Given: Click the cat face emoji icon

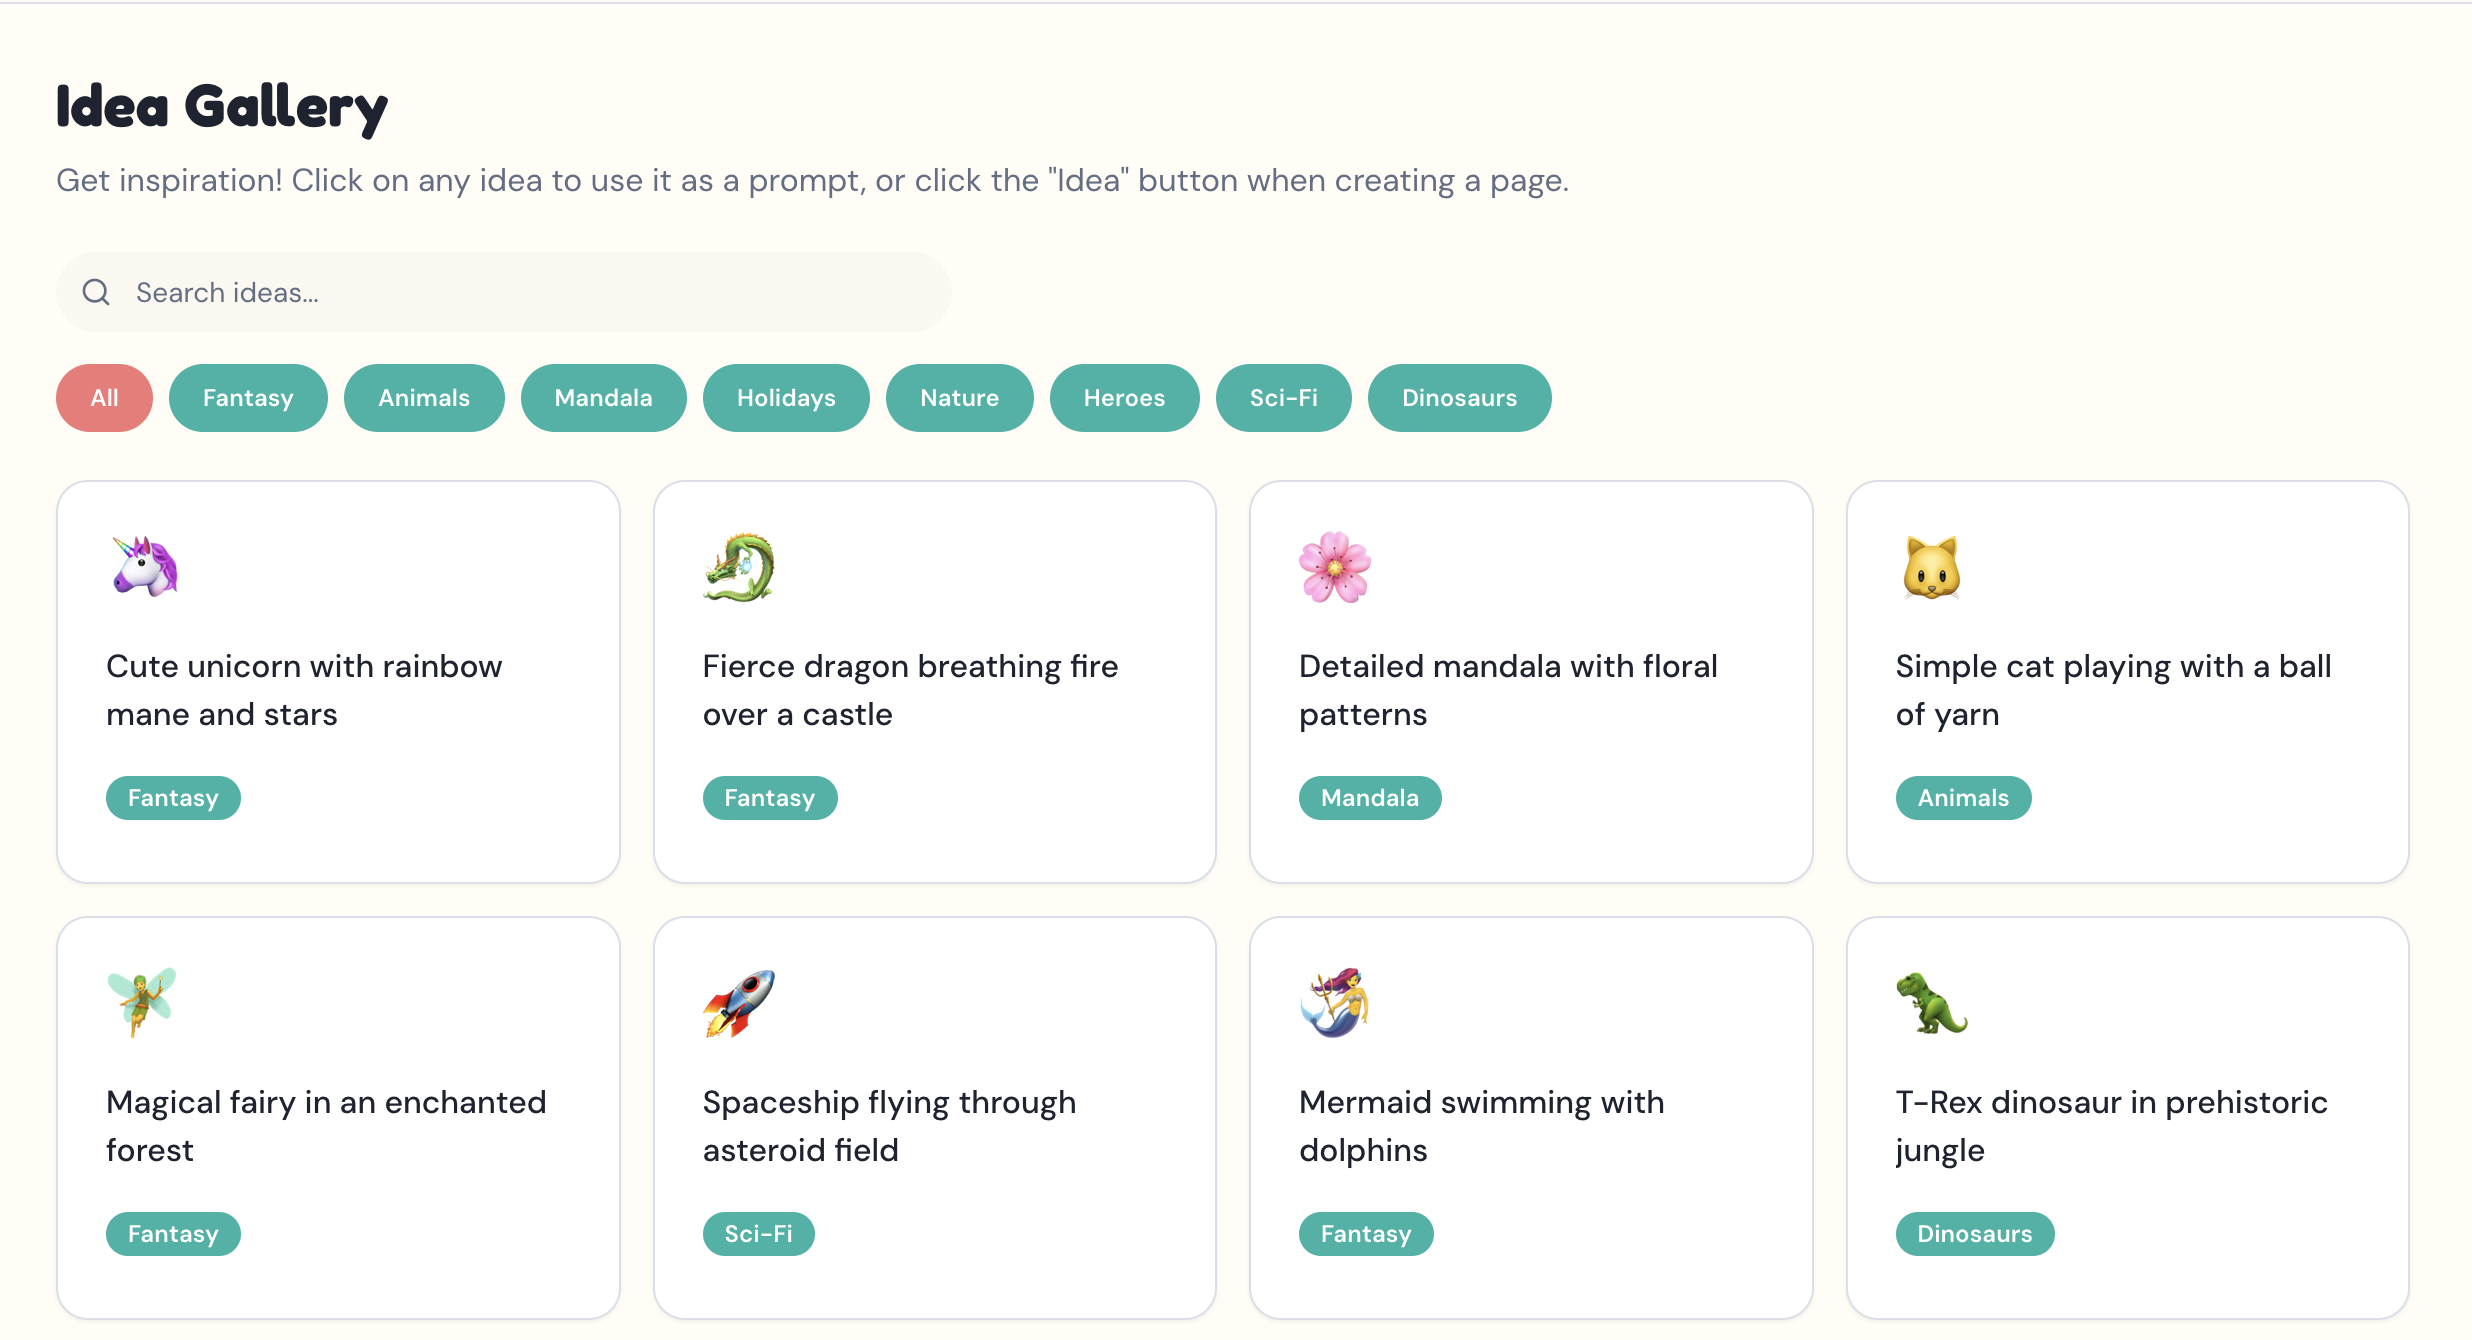Looking at the screenshot, I should point(1931,567).
